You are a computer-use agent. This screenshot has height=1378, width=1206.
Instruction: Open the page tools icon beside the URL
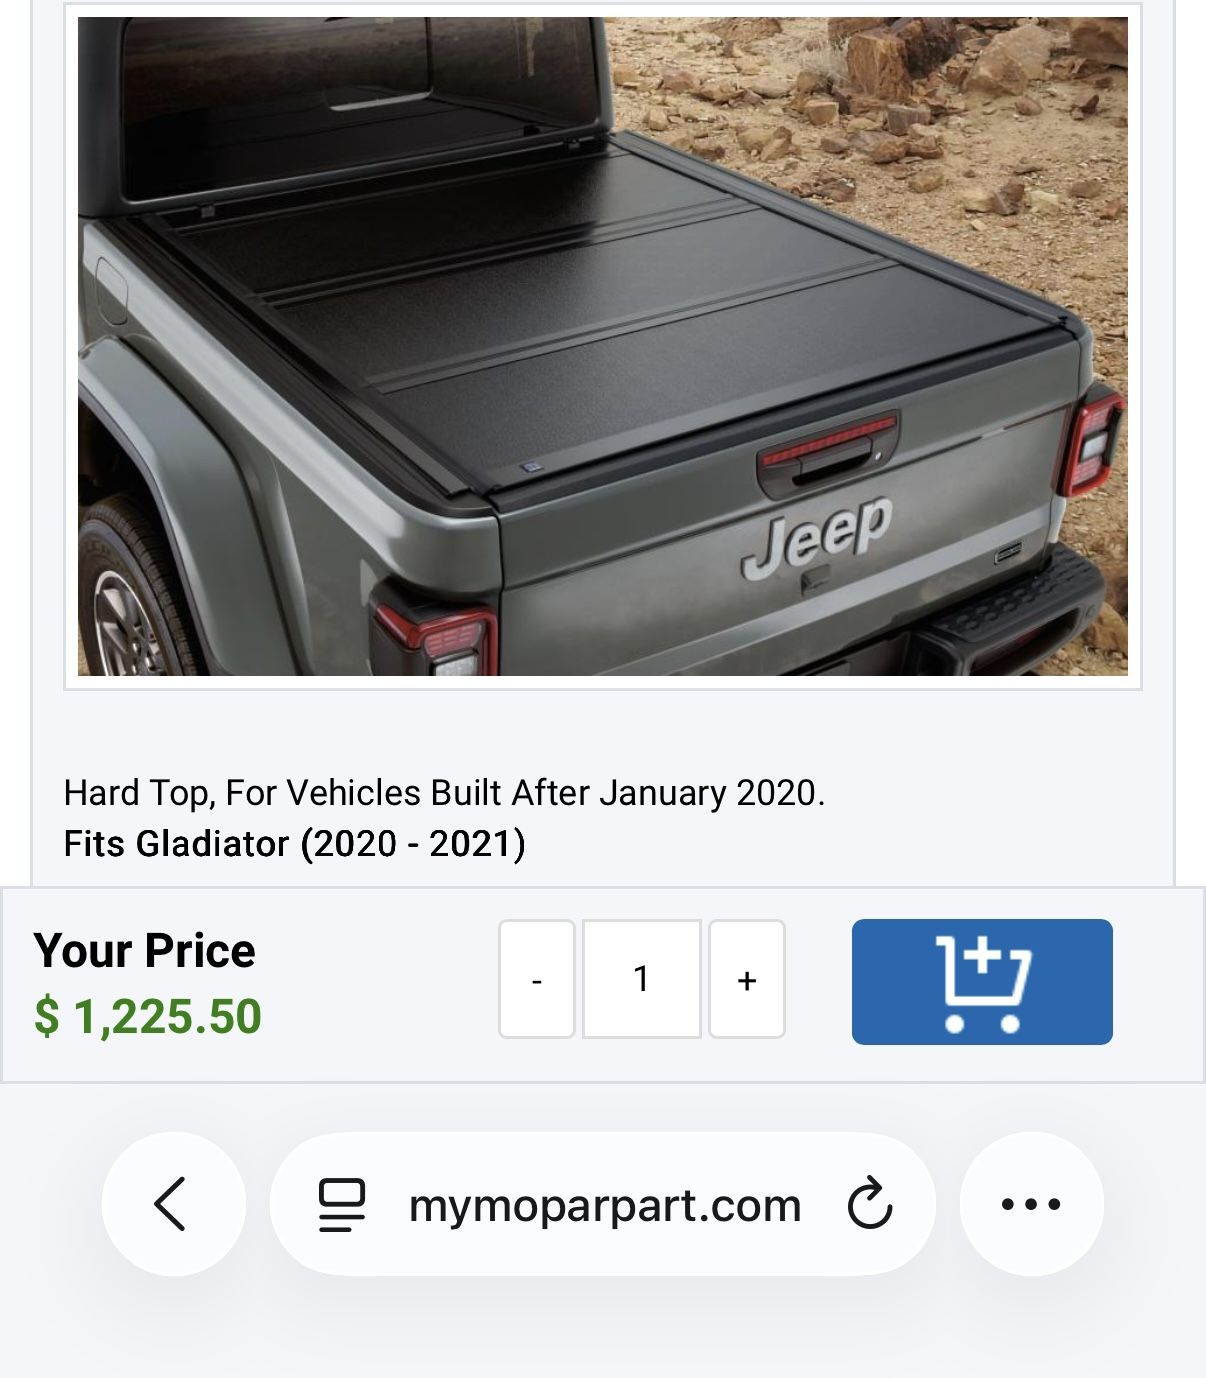click(342, 1205)
